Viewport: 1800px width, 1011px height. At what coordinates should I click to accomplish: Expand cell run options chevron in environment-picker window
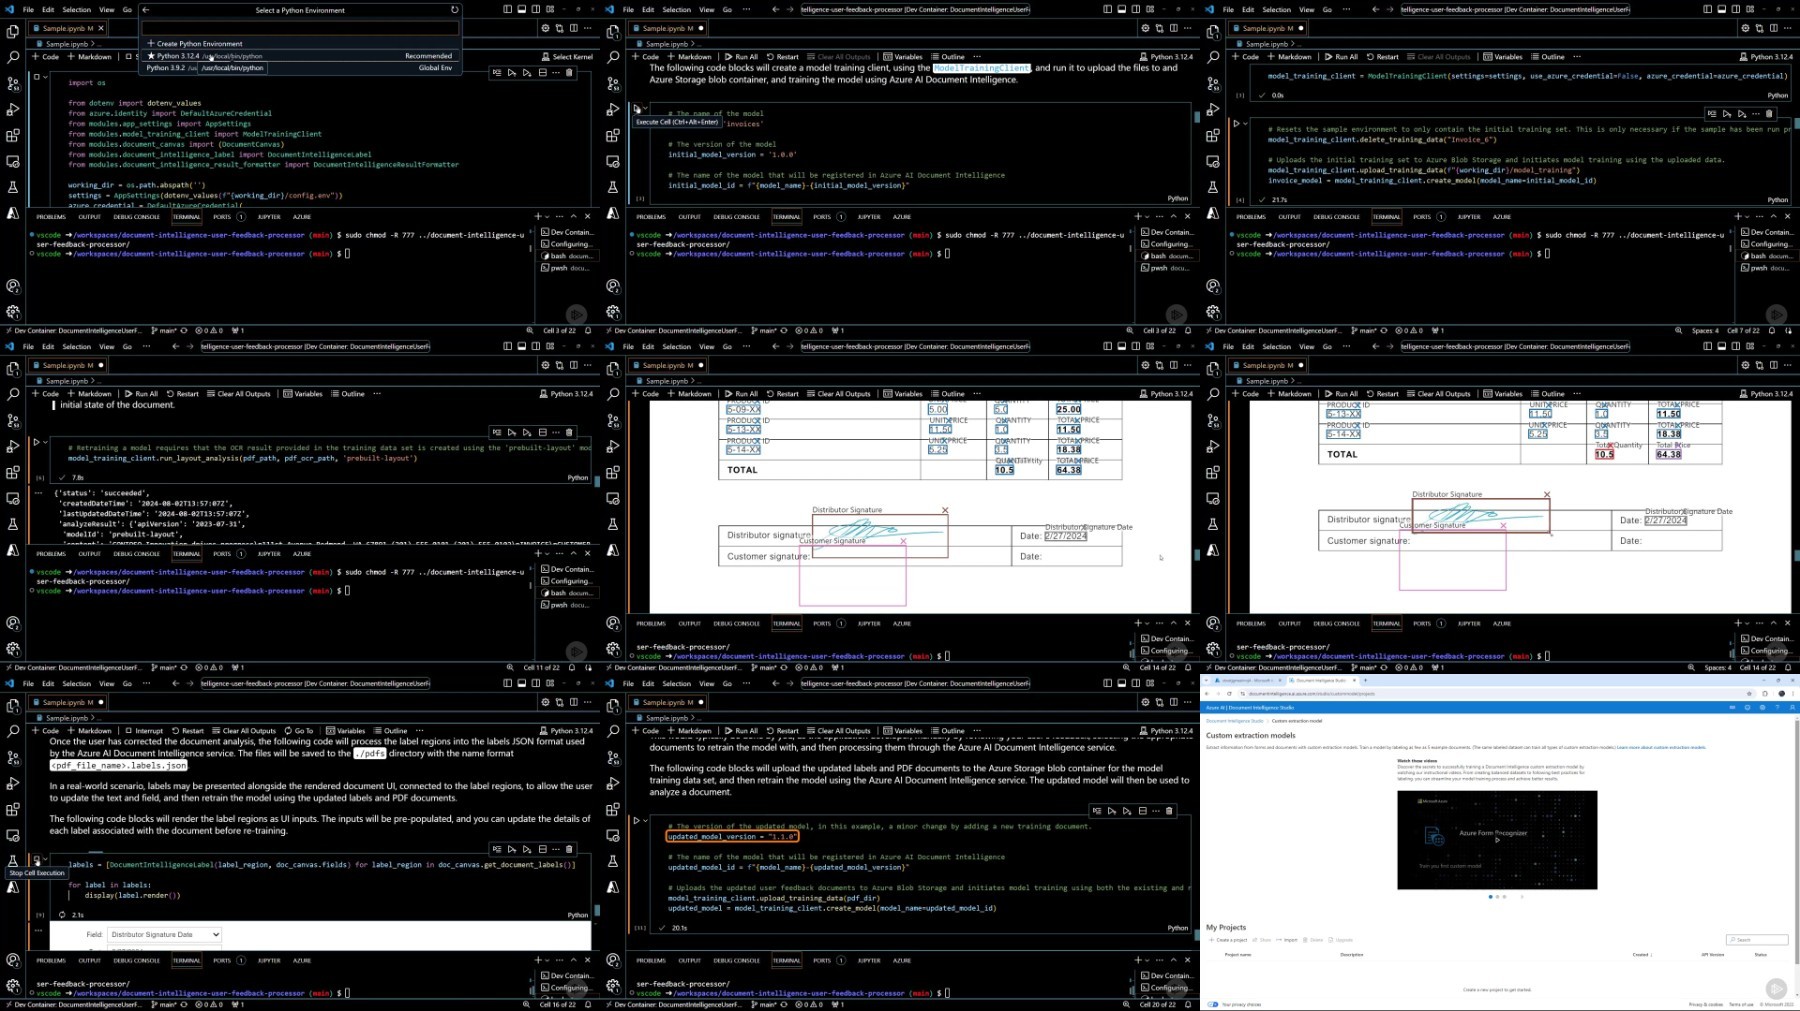coord(45,77)
